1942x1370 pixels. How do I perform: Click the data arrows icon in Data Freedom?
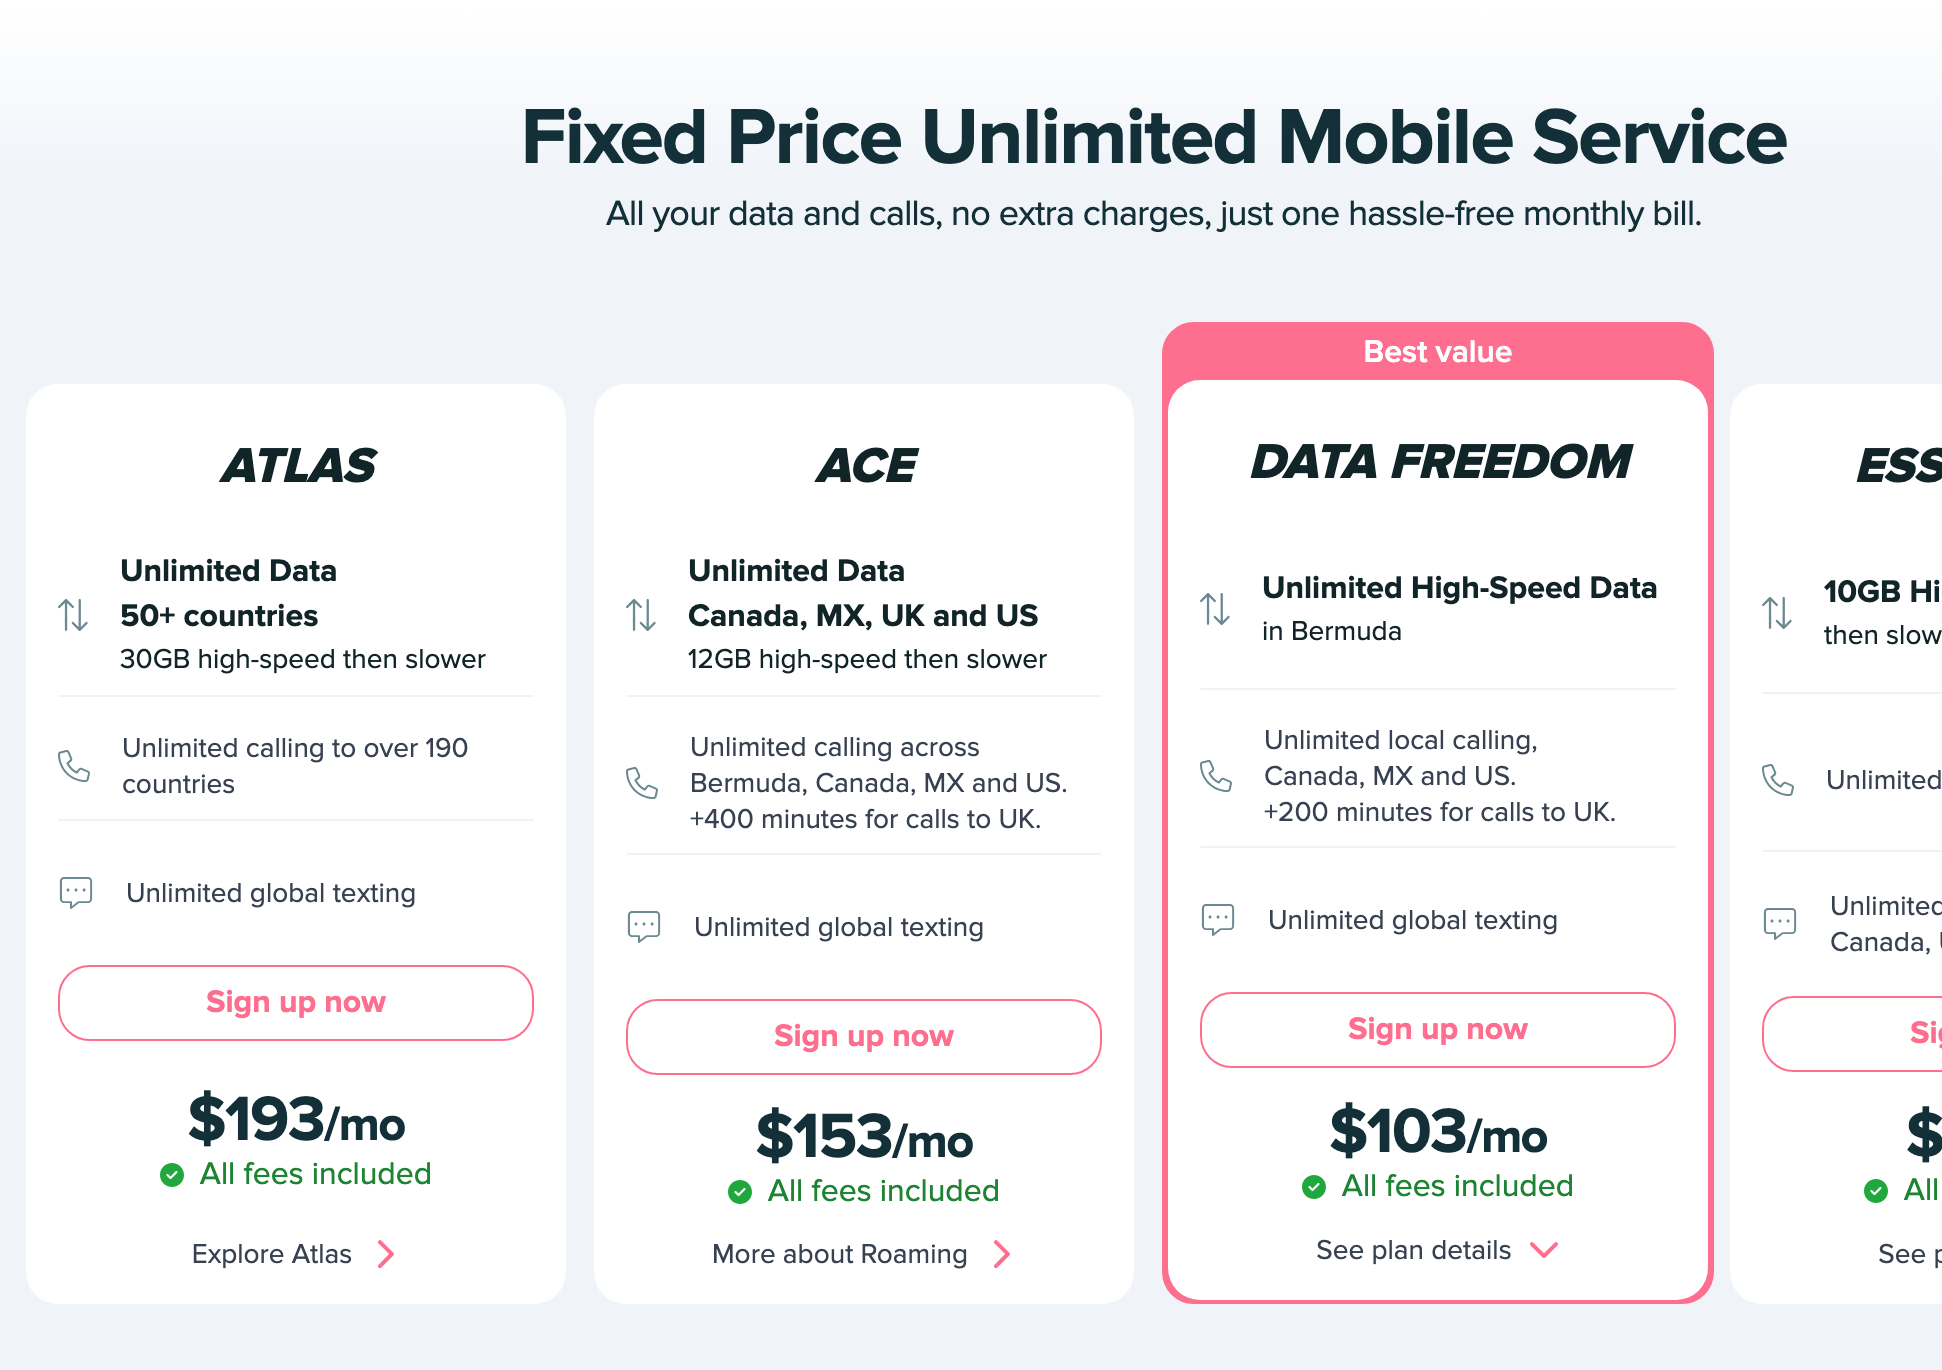coord(1215,608)
